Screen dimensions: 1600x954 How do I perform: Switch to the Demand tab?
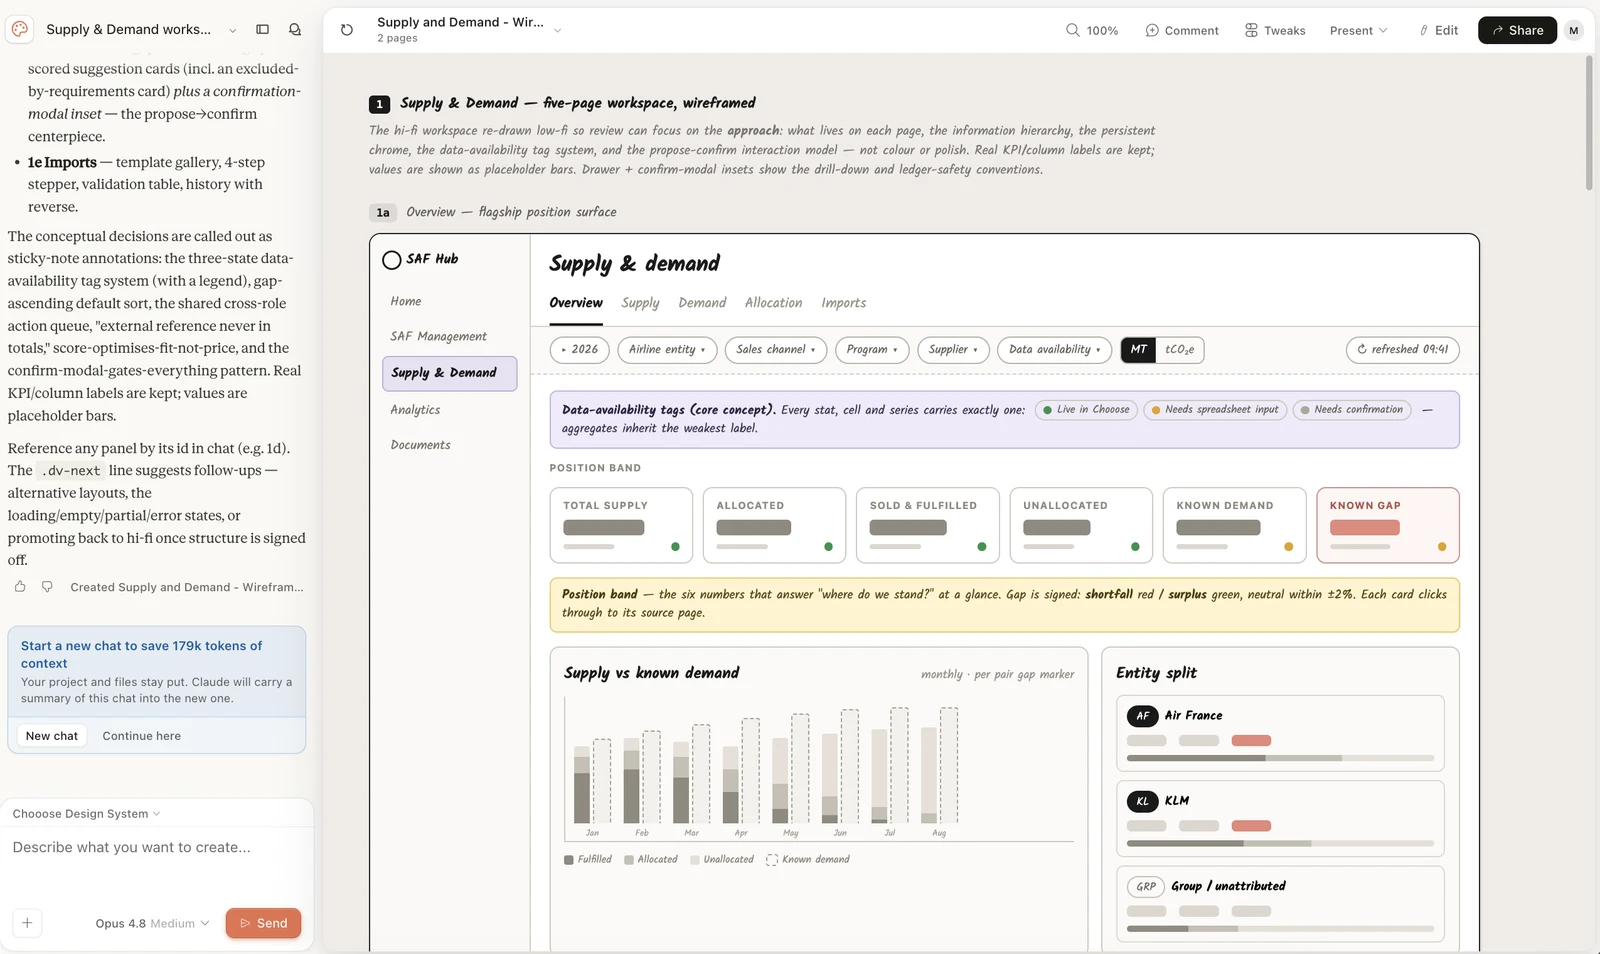(702, 303)
